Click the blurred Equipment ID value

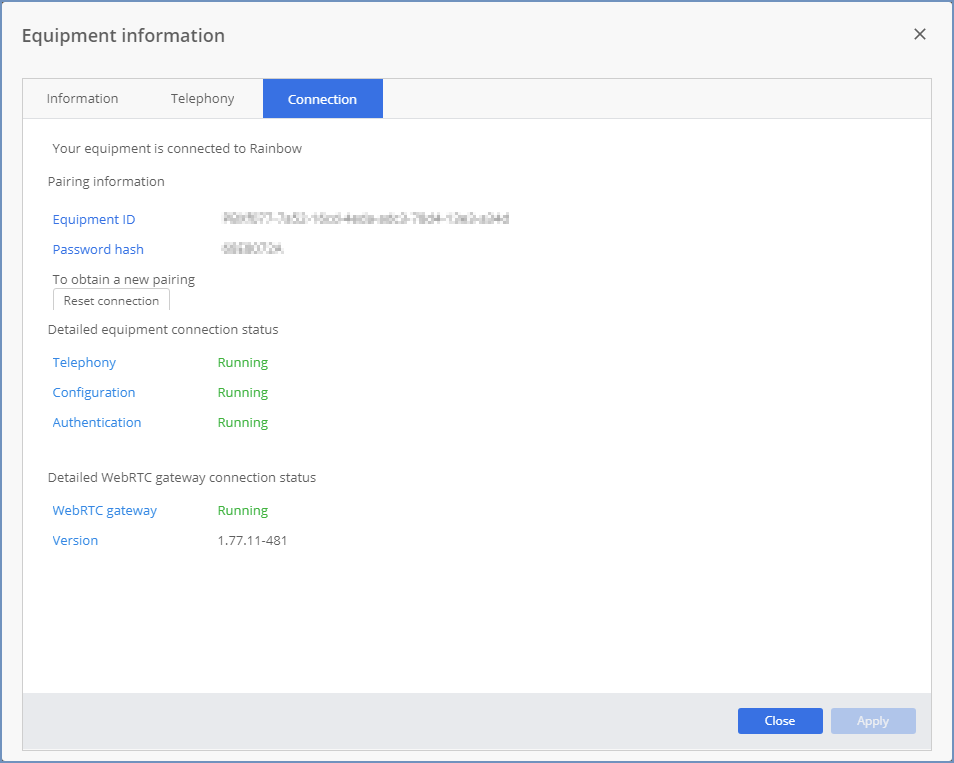click(366, 218)
